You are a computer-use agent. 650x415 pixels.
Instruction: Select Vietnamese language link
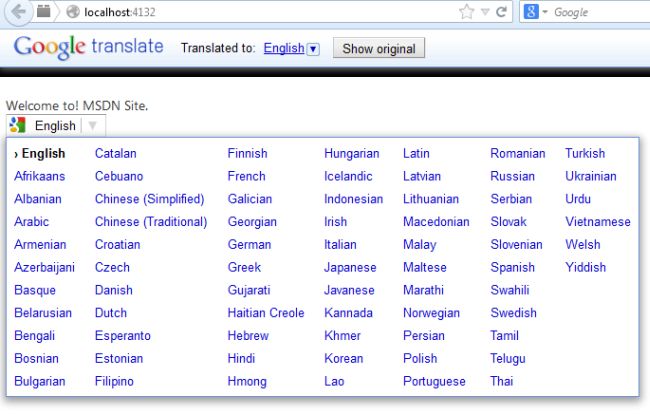pyautogui.click(x=598, y=222)
